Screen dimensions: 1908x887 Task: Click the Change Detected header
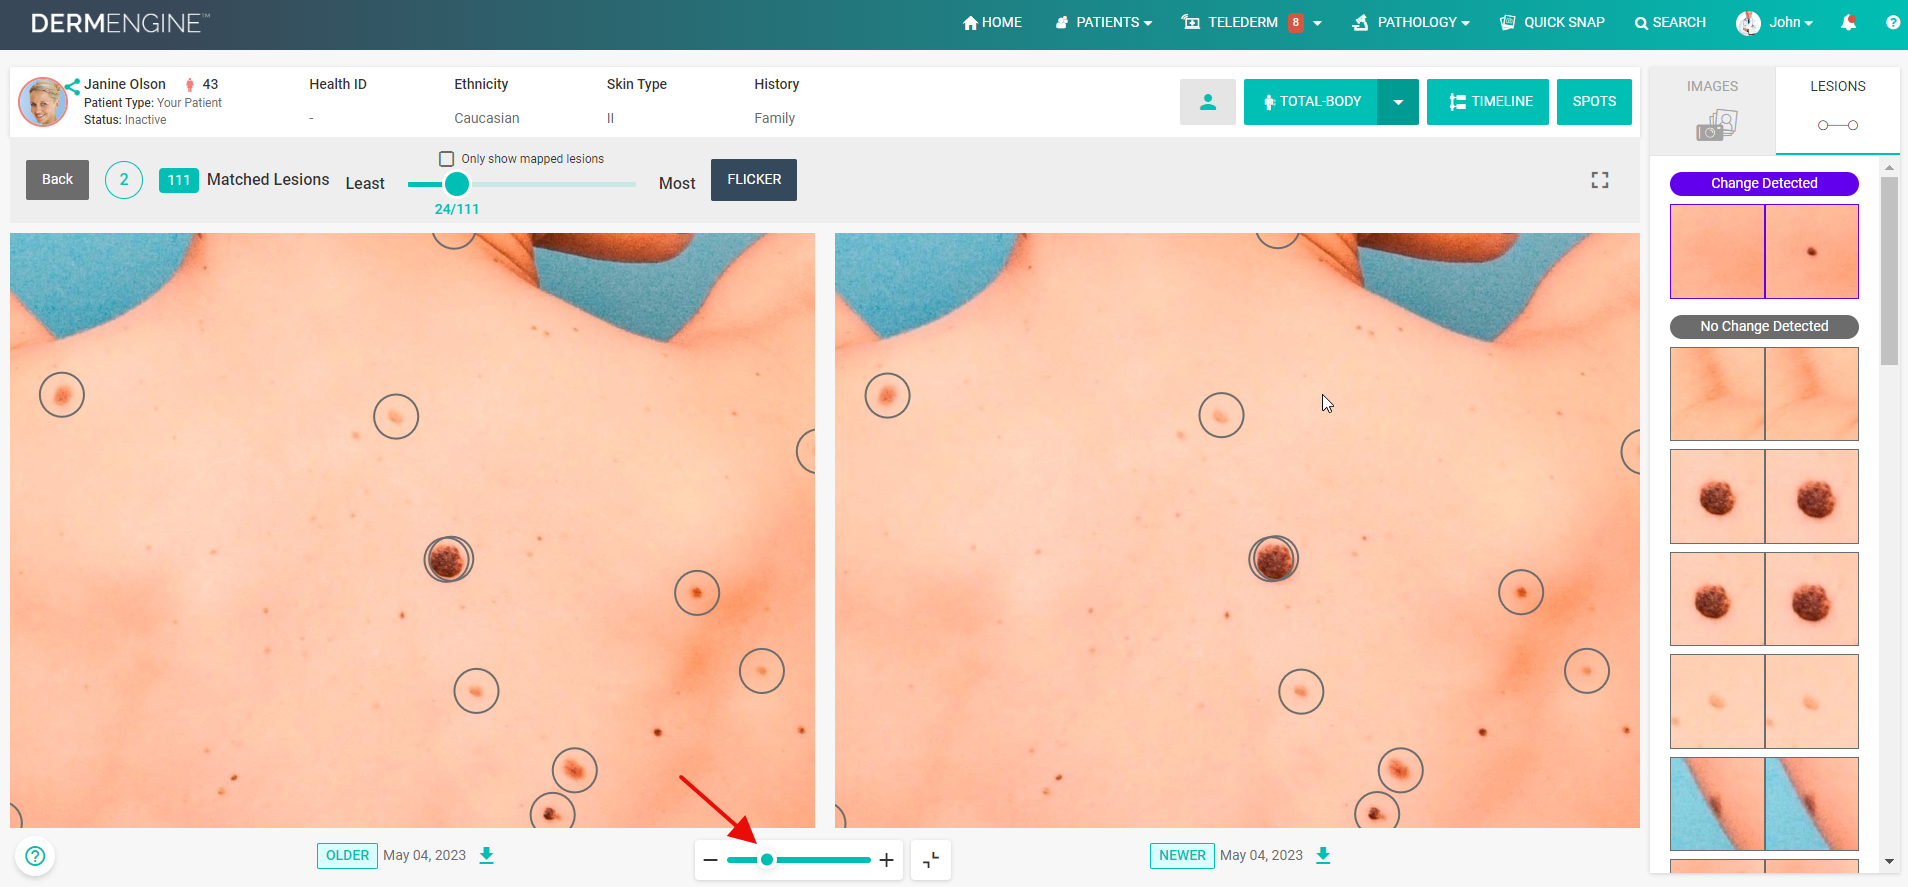(x=1764, y=184)
